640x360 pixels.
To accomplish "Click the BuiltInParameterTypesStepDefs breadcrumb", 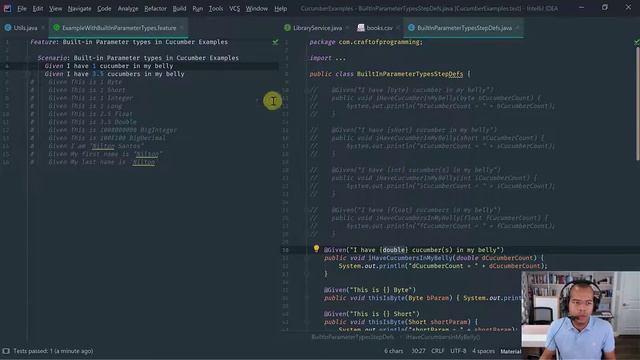I will tap(353, 337).
